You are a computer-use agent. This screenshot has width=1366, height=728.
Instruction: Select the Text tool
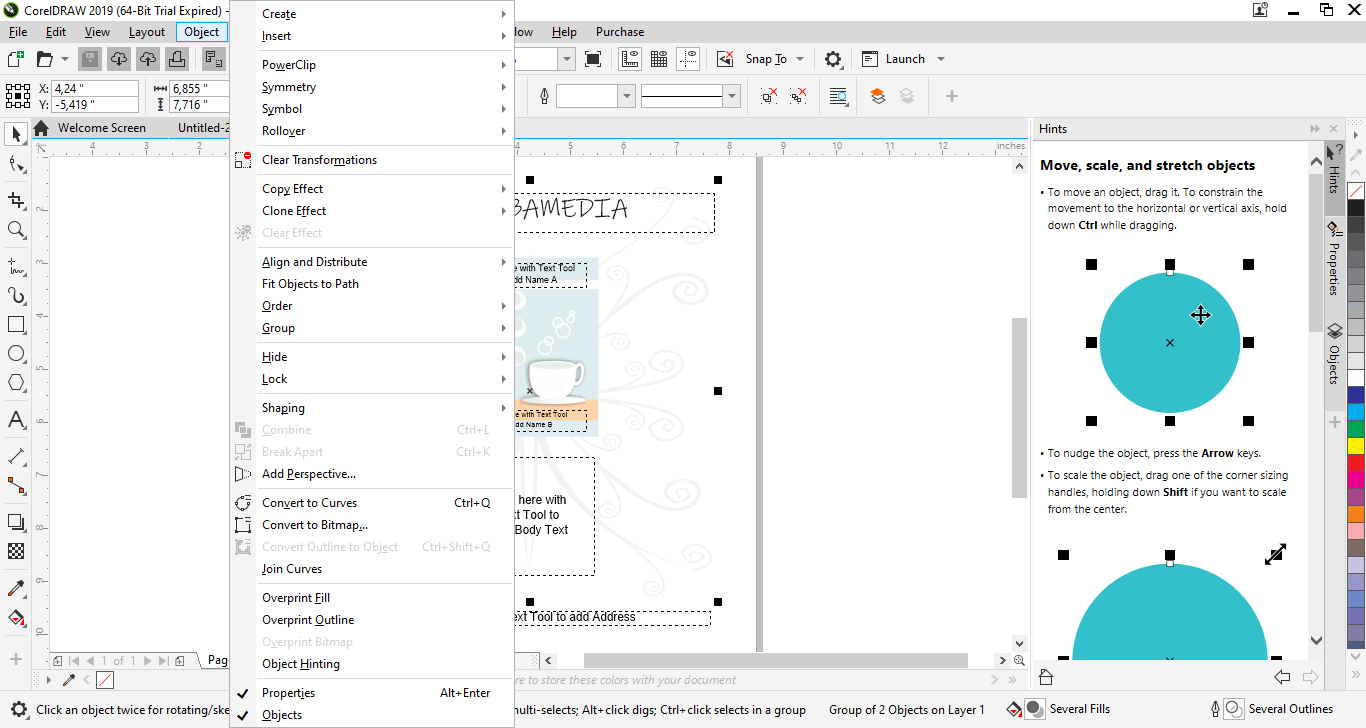(x=16, y=419)
